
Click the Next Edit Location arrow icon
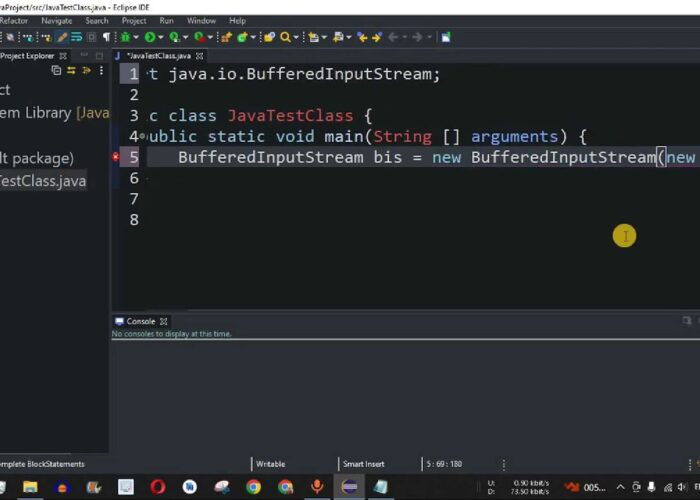click(x=377, y=37)
